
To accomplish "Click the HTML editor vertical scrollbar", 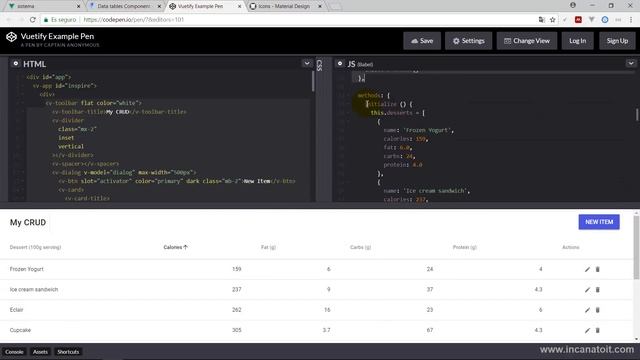I will coord(313,81).
